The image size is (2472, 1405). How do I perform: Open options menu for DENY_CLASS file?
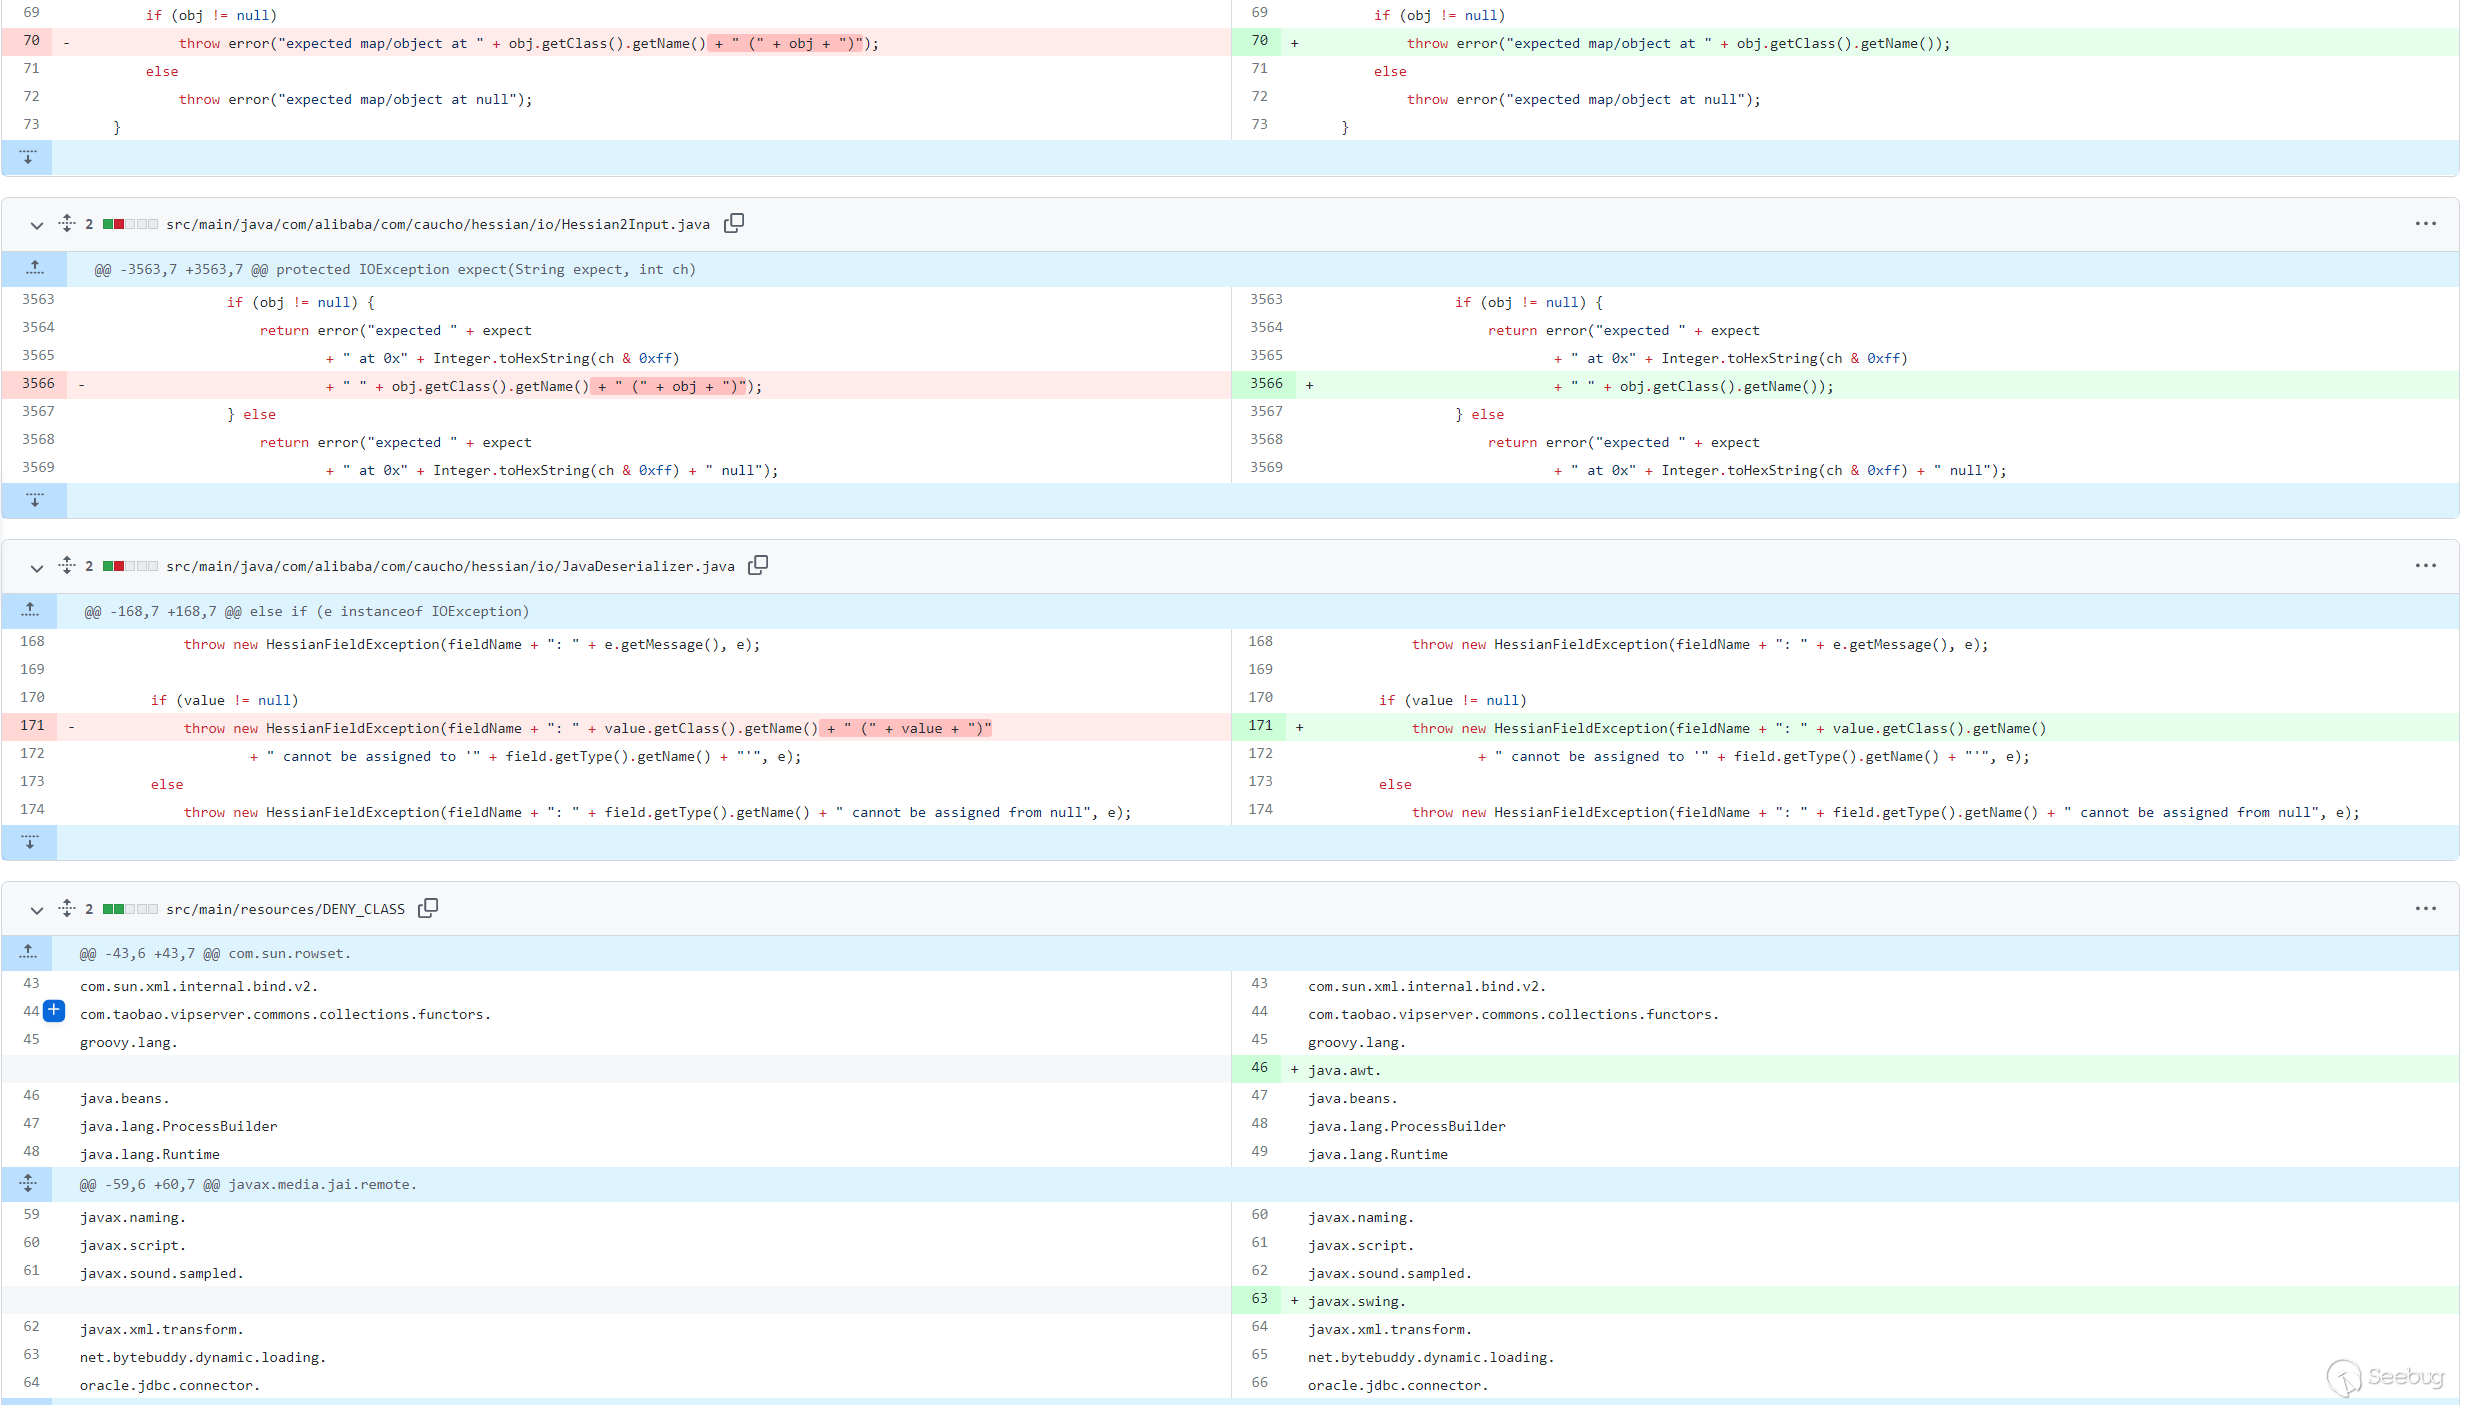tap(2425, 908)
